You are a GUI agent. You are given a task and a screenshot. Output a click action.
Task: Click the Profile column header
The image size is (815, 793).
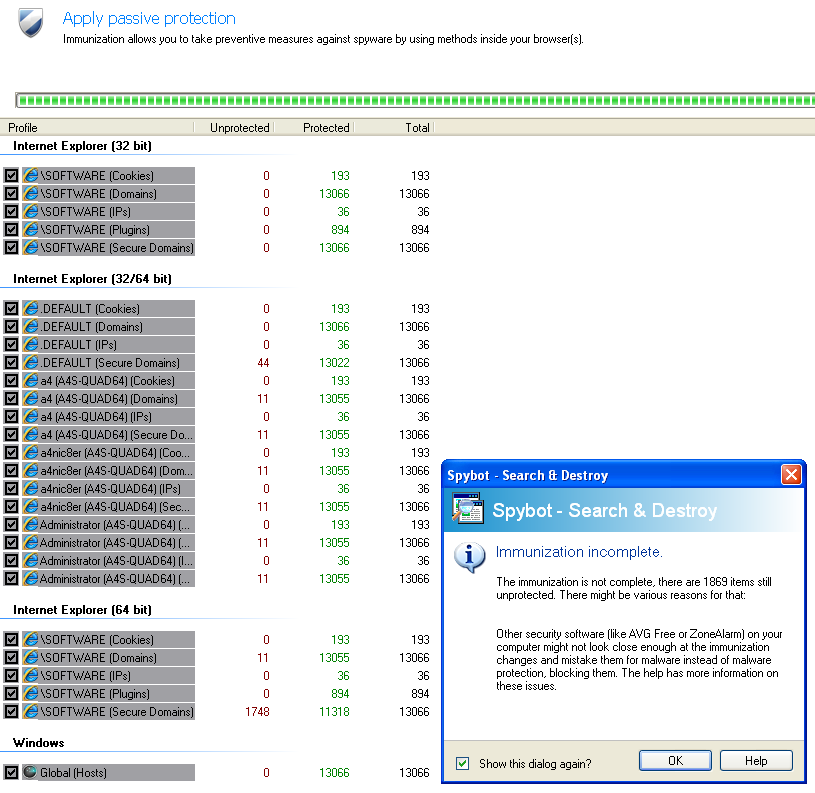tap(97, 128)
